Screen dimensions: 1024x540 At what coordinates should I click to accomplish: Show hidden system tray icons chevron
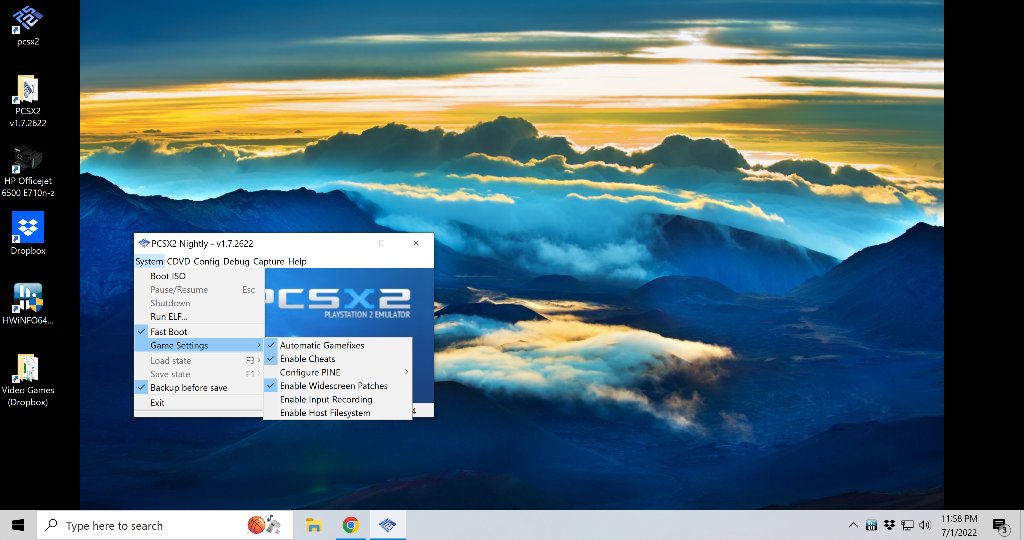pyautogui.click(x=853, y=525)
